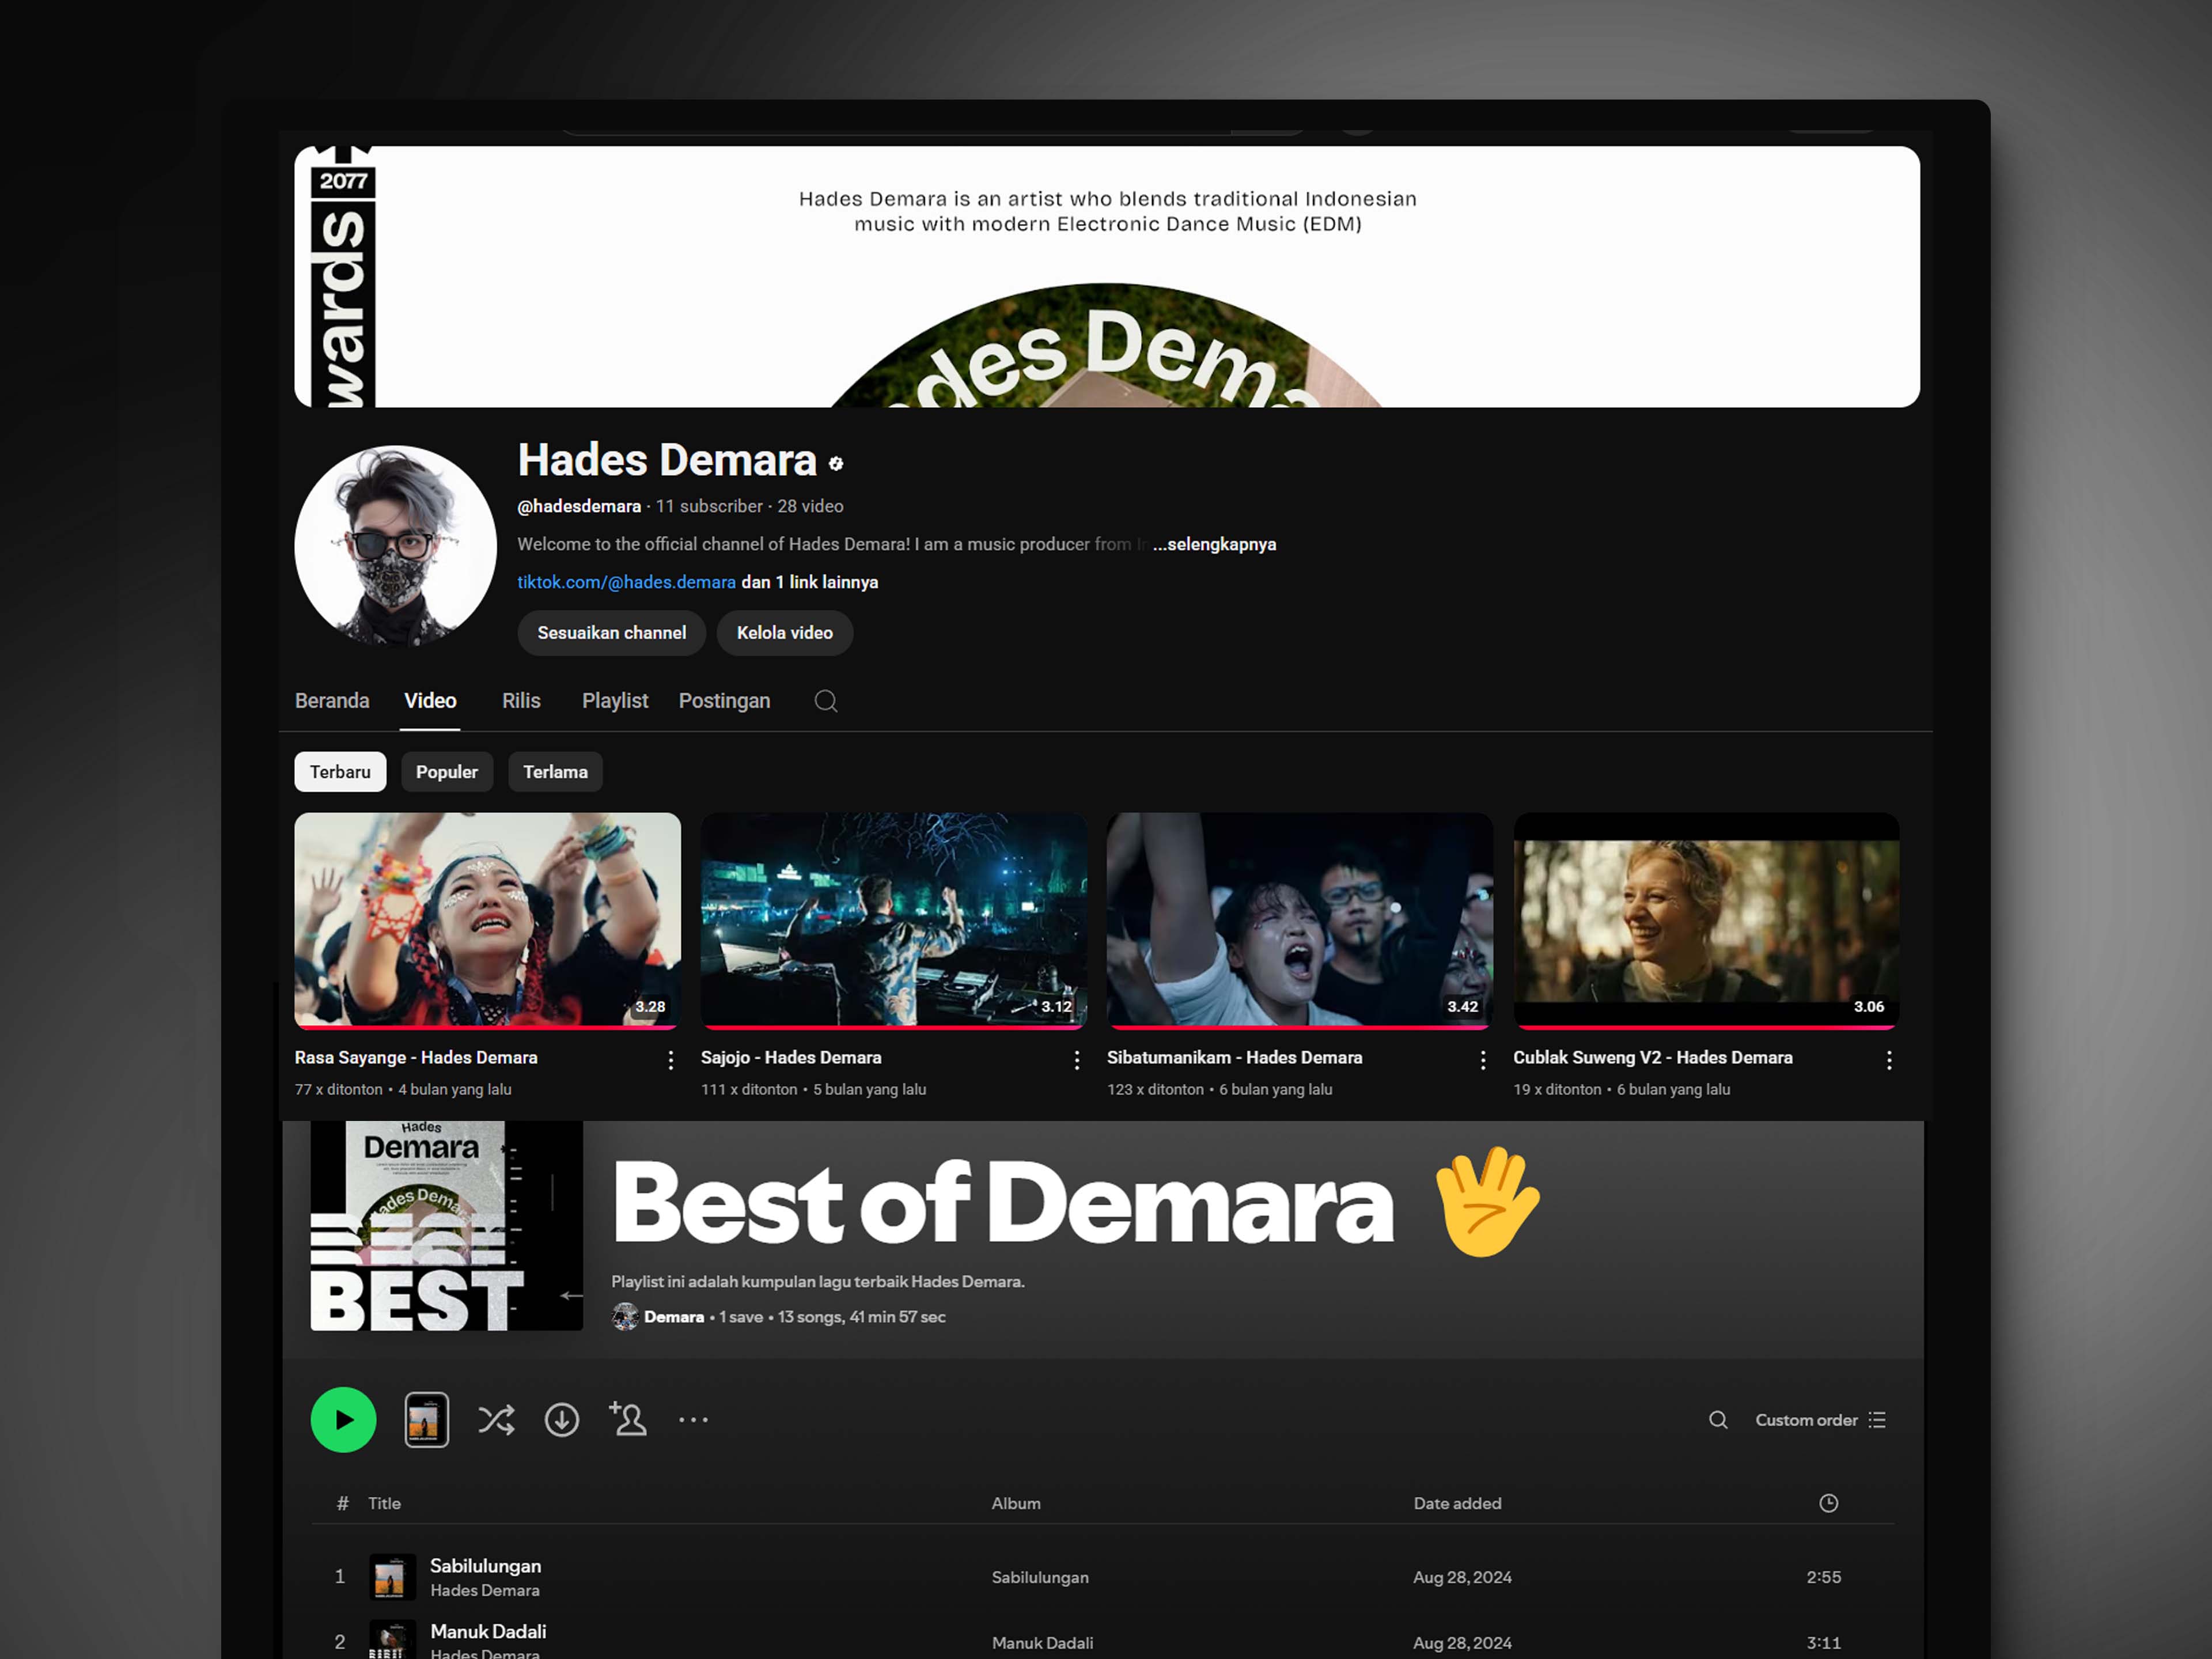Open options menu for Rasa Sayange video
The width and height of the screenshot is (2212, 1659).
[x=670, y=1060]
